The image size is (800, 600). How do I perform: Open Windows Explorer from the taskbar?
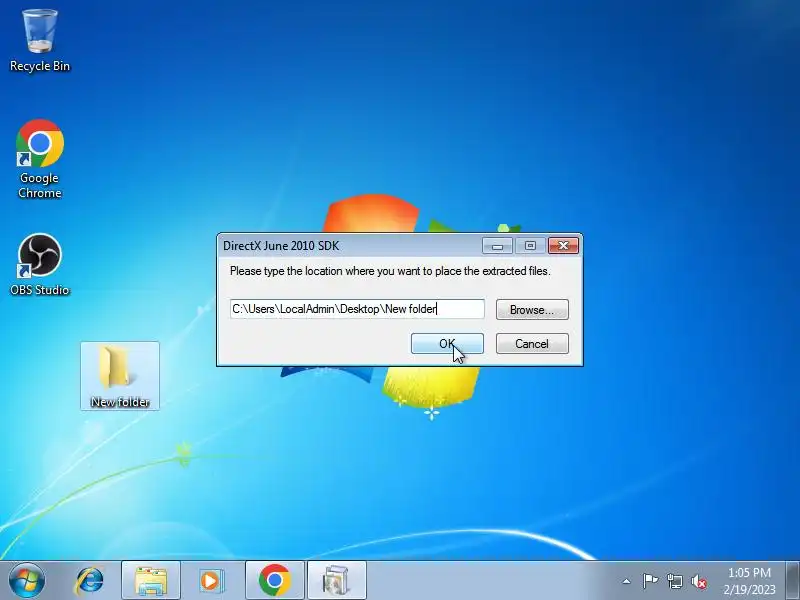click(x=151, y=581)
